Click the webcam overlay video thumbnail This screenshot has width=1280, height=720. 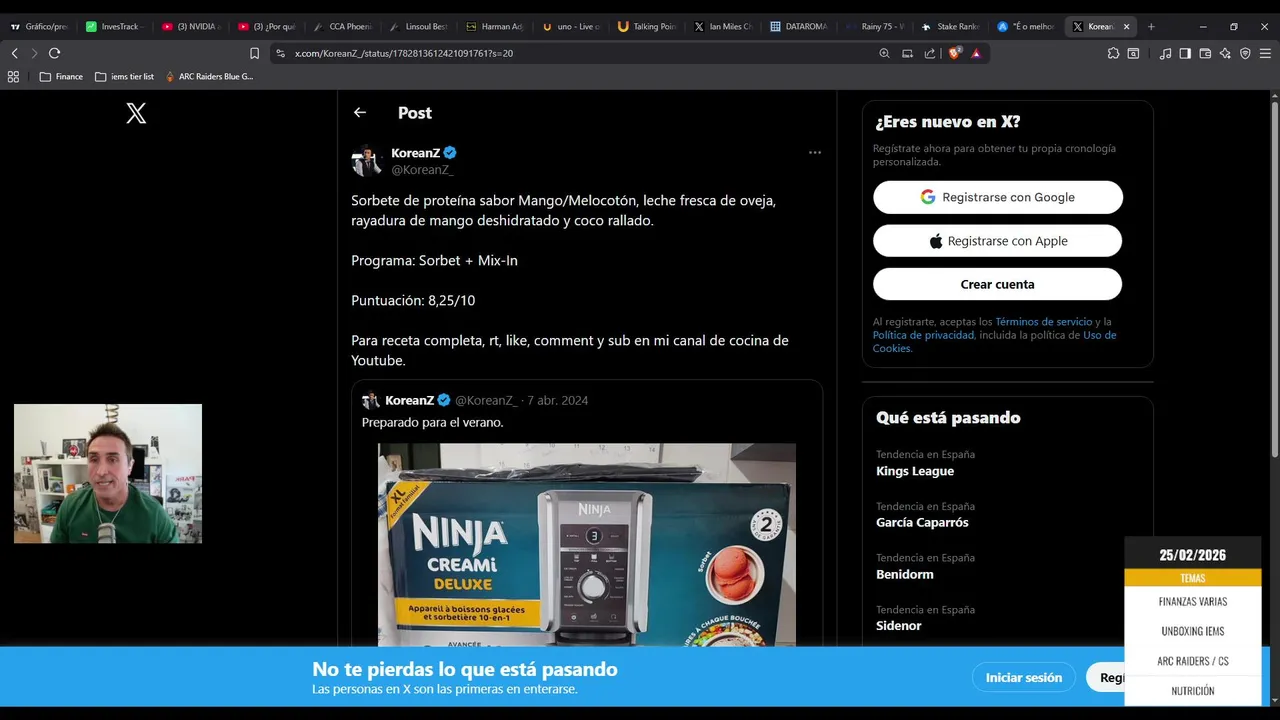point(108,474)
